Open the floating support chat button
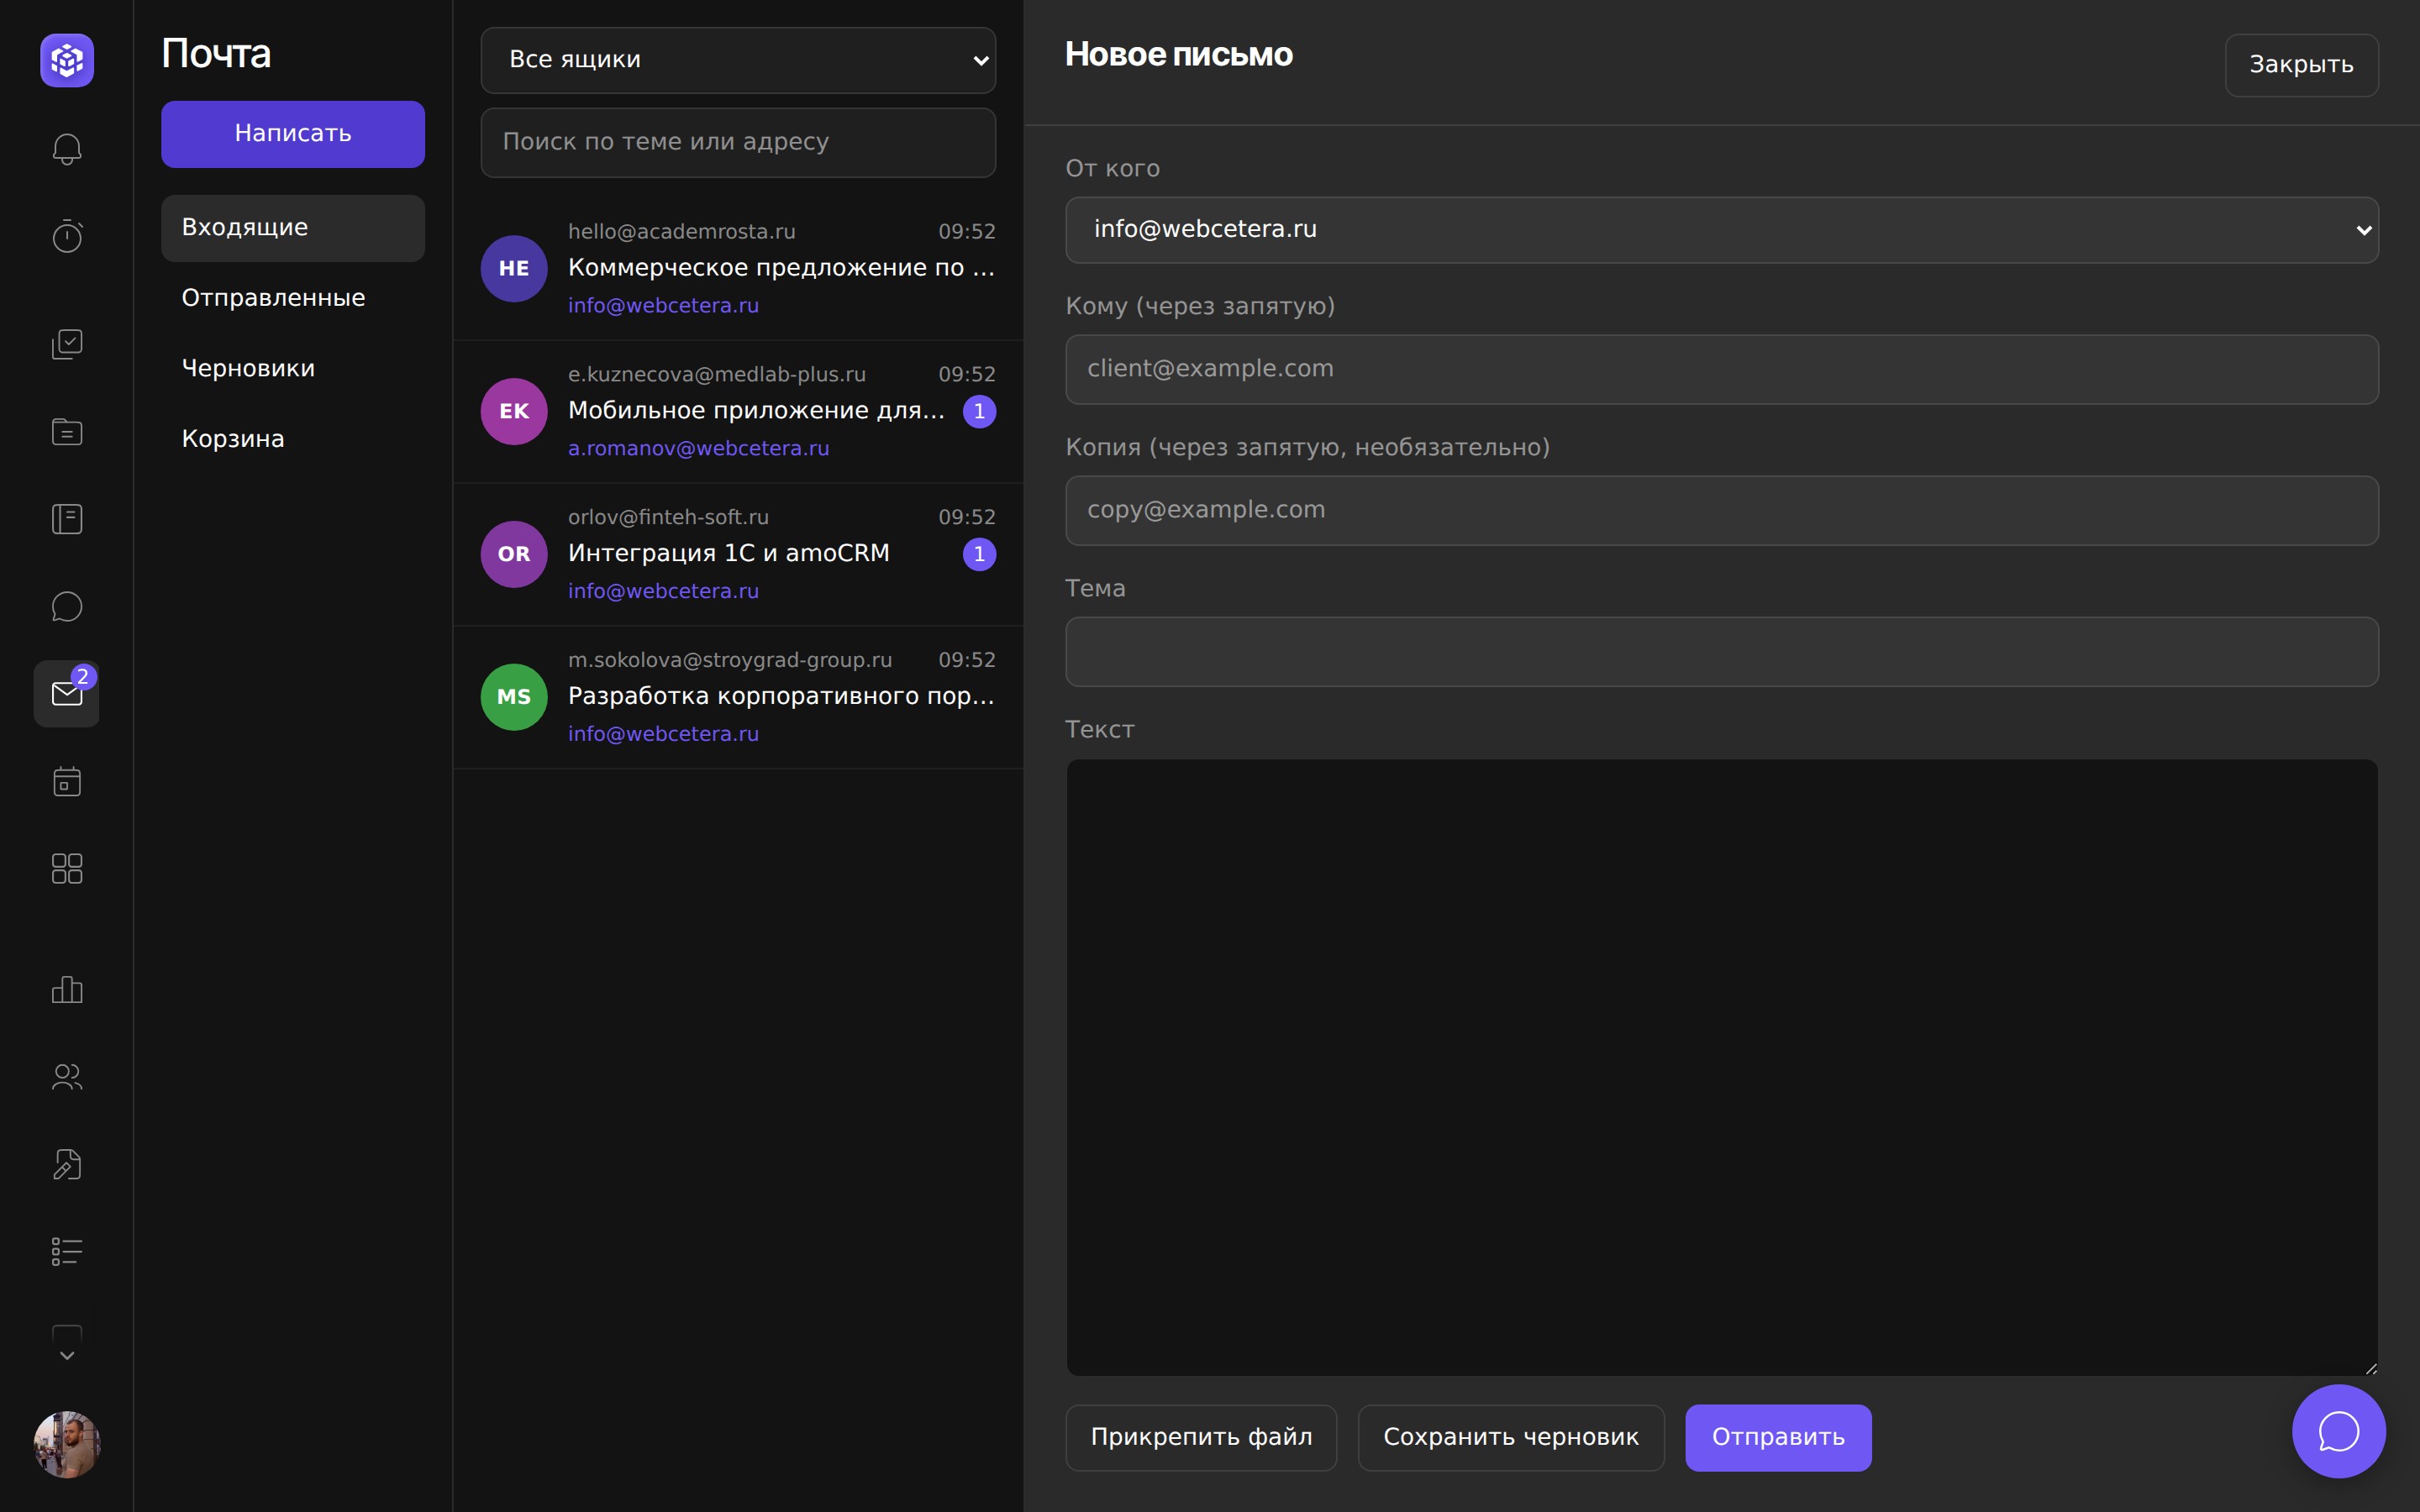Screen dimensions: 2420x1512 pos(2338,1431)
